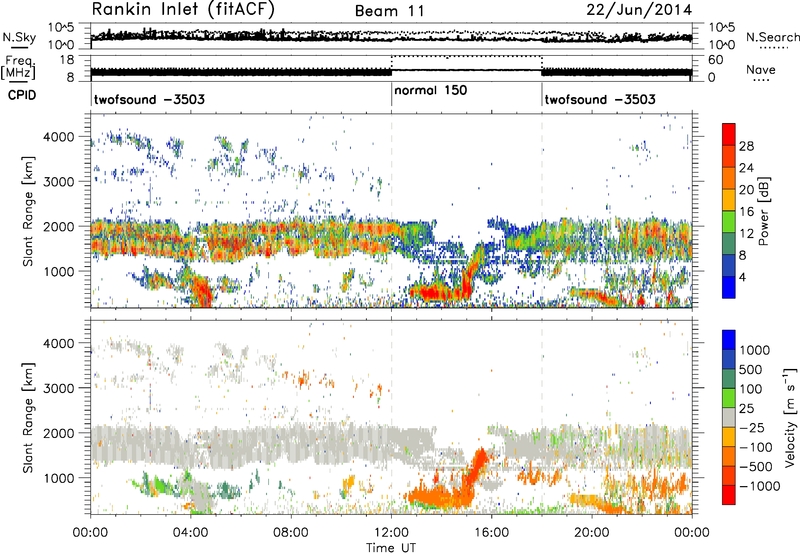Click the '20:00' time axis label
Screen dimensions: 800x554
point(592,532)
